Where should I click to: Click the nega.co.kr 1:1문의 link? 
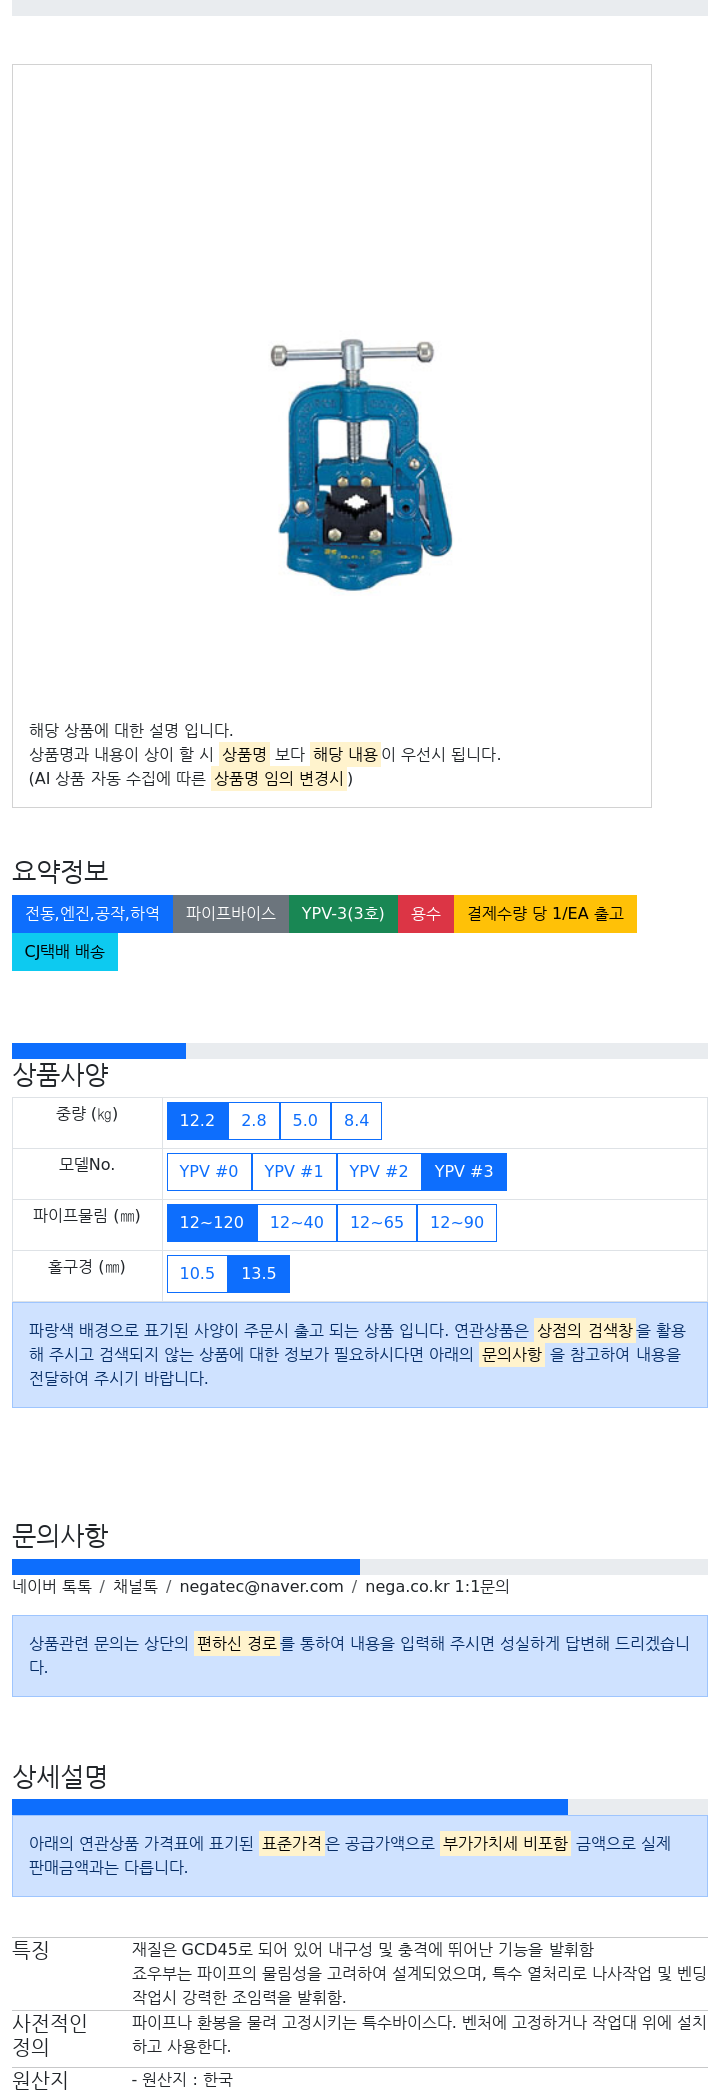coord(437,1587)
